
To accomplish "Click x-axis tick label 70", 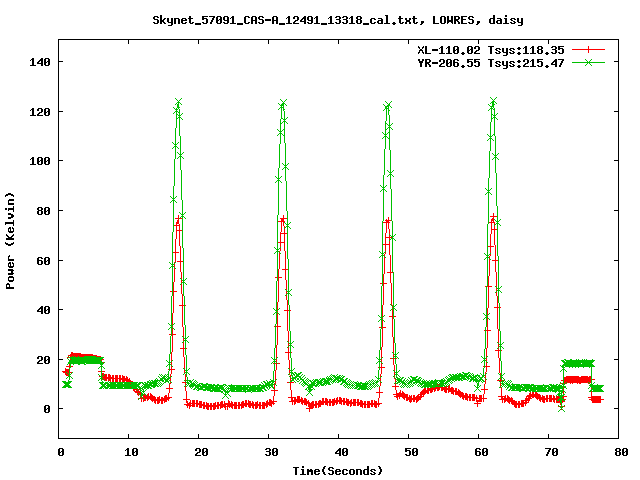I will [552, 452].
